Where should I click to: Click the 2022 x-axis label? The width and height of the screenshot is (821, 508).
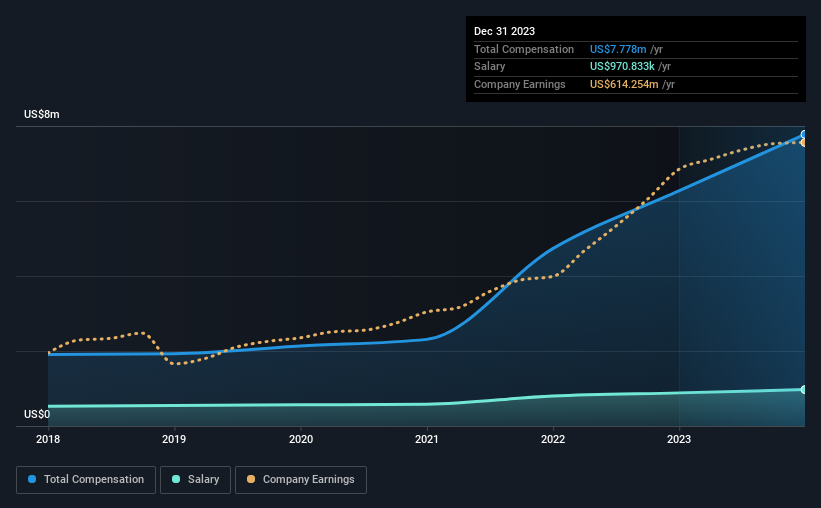pyautogui.click(x=553, y=439)
